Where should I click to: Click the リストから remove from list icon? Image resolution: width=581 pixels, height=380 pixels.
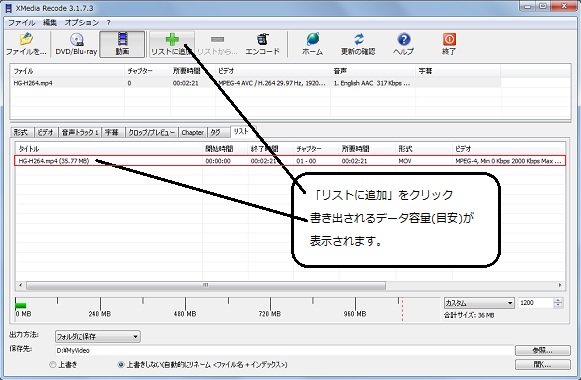click(x=217, y=44)
